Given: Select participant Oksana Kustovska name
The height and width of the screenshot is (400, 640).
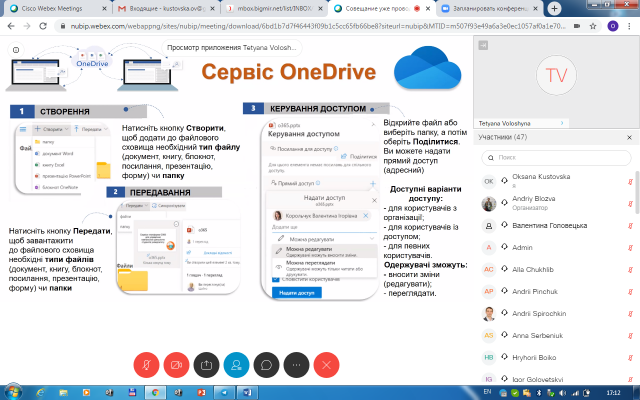Looking at the screenshot, I should [541, 177].
